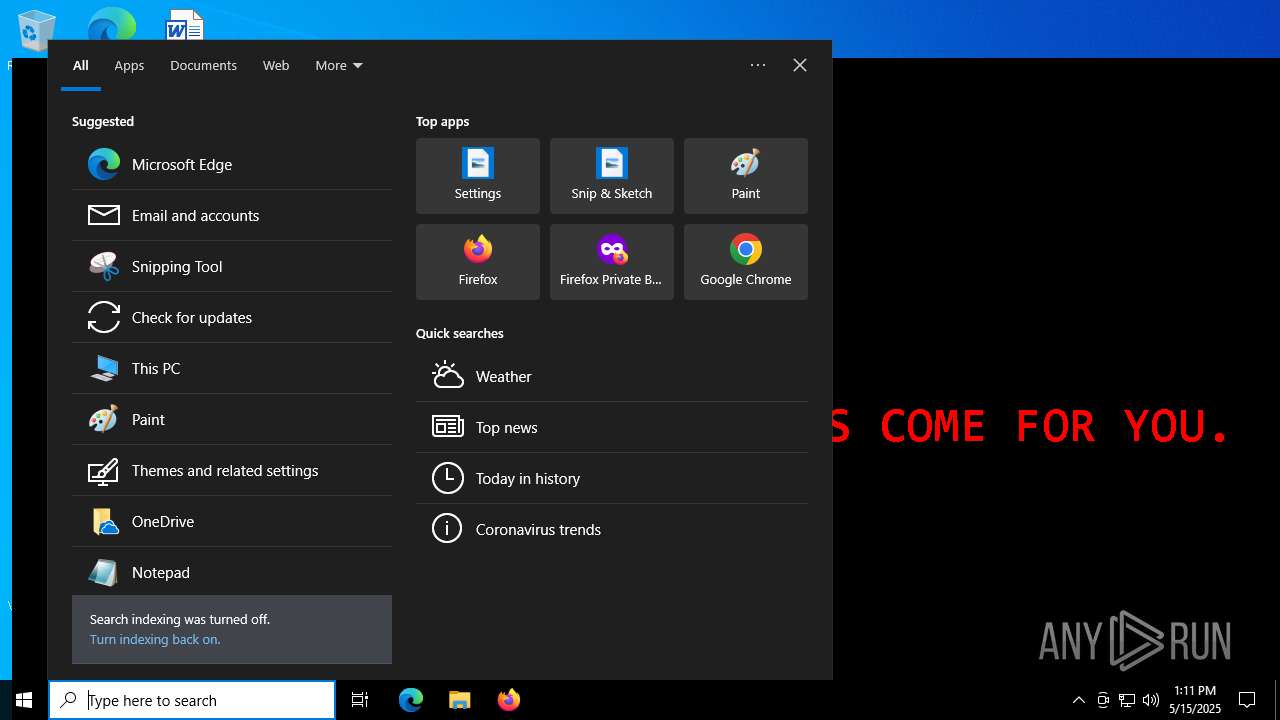Open Themes and related settings
The image size is (1280, 720).
click(x=232, y=471)
